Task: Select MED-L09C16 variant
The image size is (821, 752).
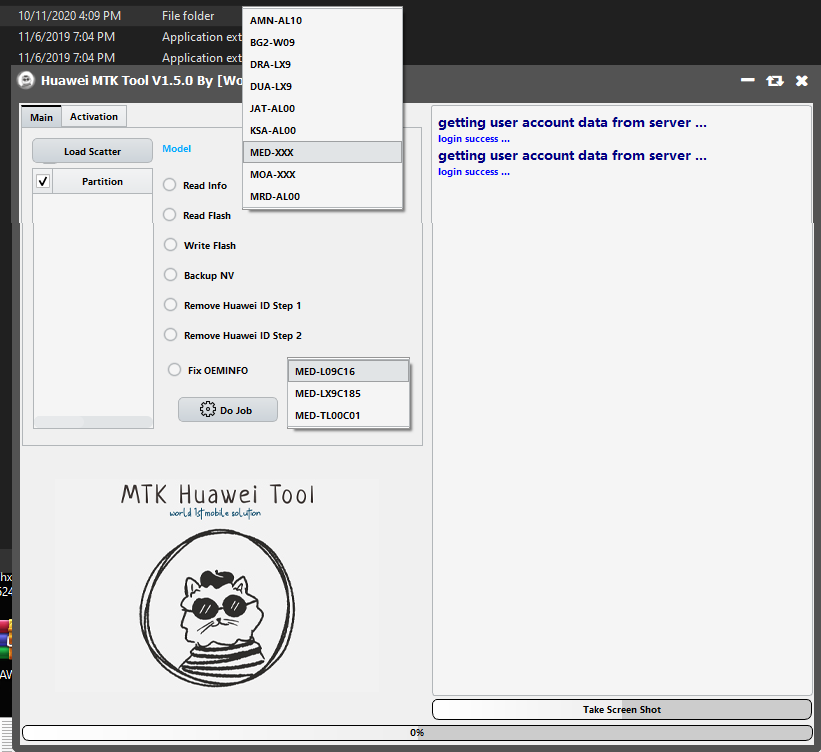Action: pos(348,371)
